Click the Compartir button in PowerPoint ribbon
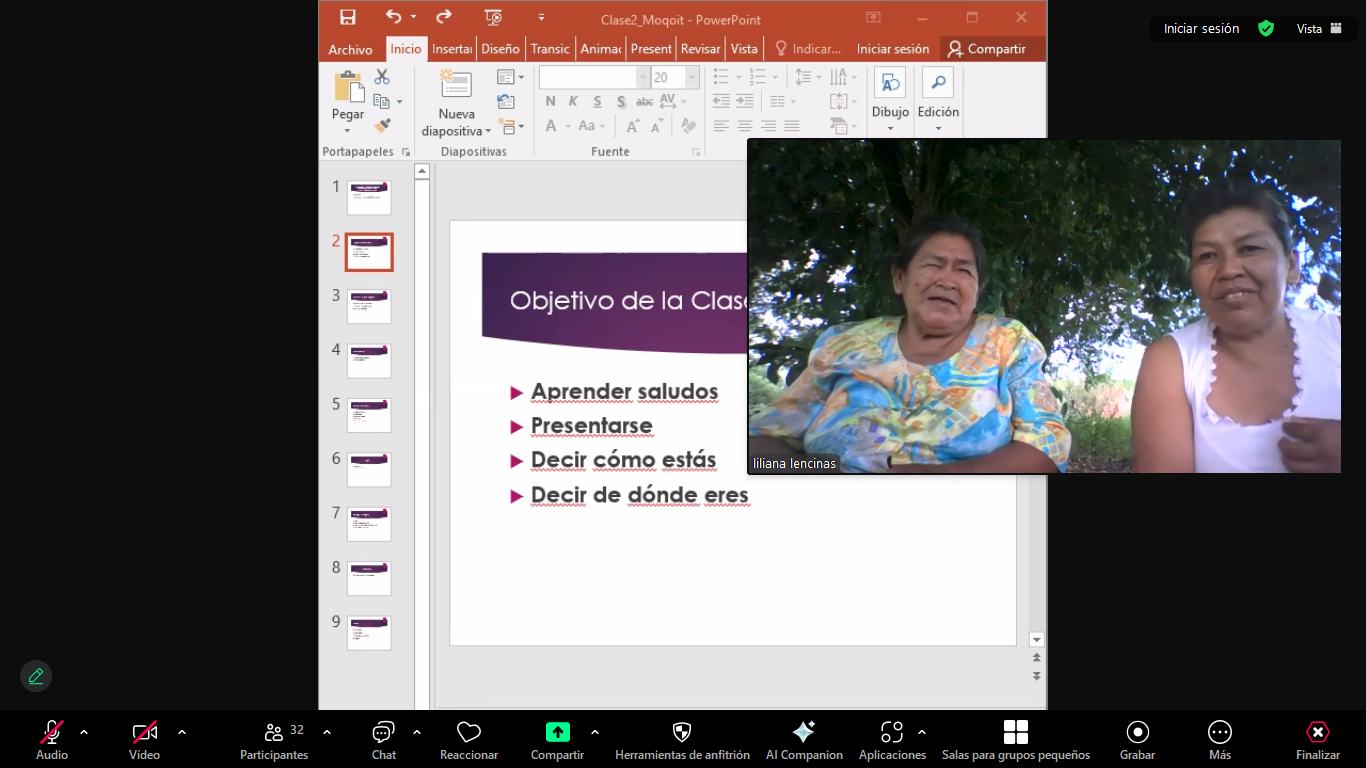 coord(986,49)
